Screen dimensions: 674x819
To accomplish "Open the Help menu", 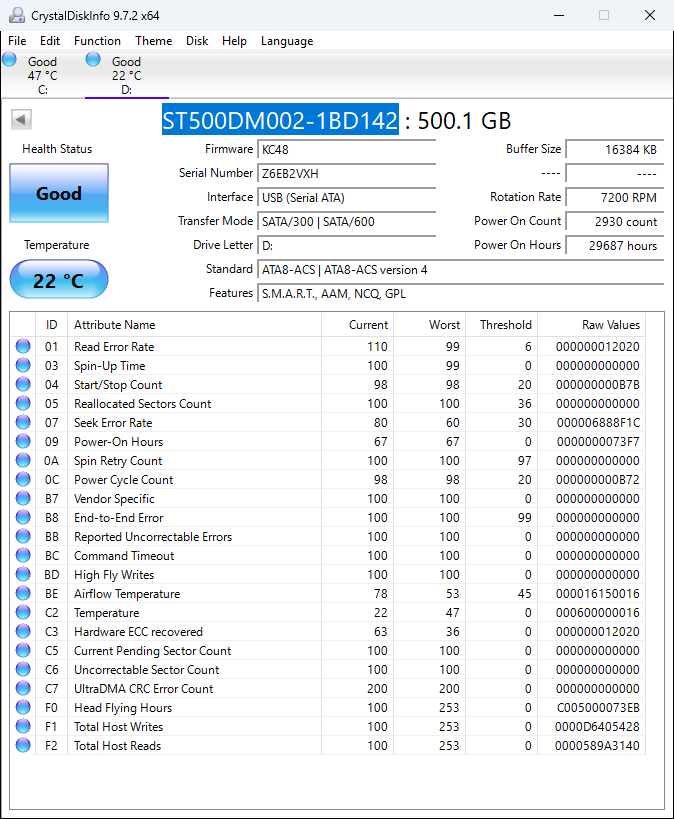I will tap(234, 41).
